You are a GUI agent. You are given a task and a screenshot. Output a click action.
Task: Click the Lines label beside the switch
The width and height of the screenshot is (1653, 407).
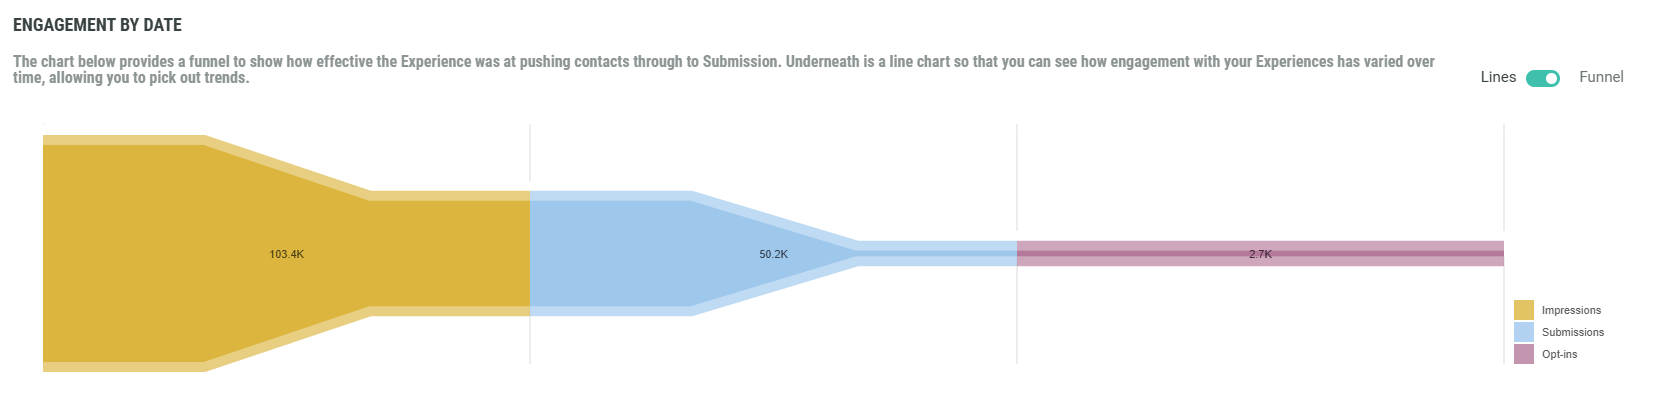(1497, 77)
